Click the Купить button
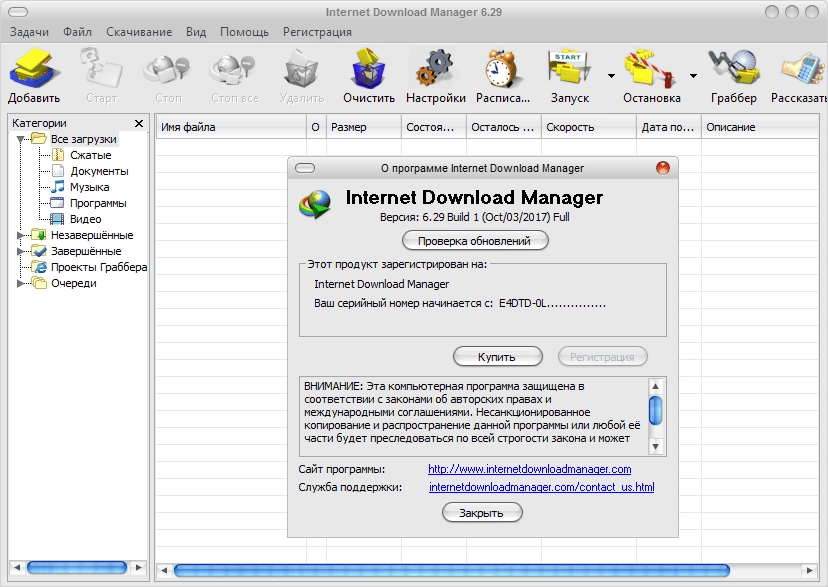This screenshot has height=587, width=828. tap(497, 357)
